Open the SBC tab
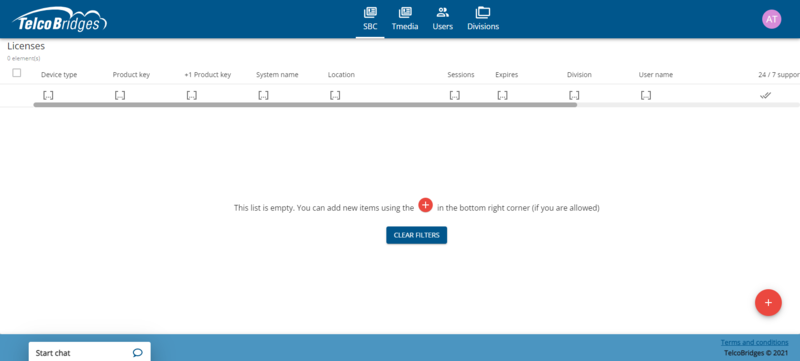This screenshot has width=800, height=361. point(370,19)
